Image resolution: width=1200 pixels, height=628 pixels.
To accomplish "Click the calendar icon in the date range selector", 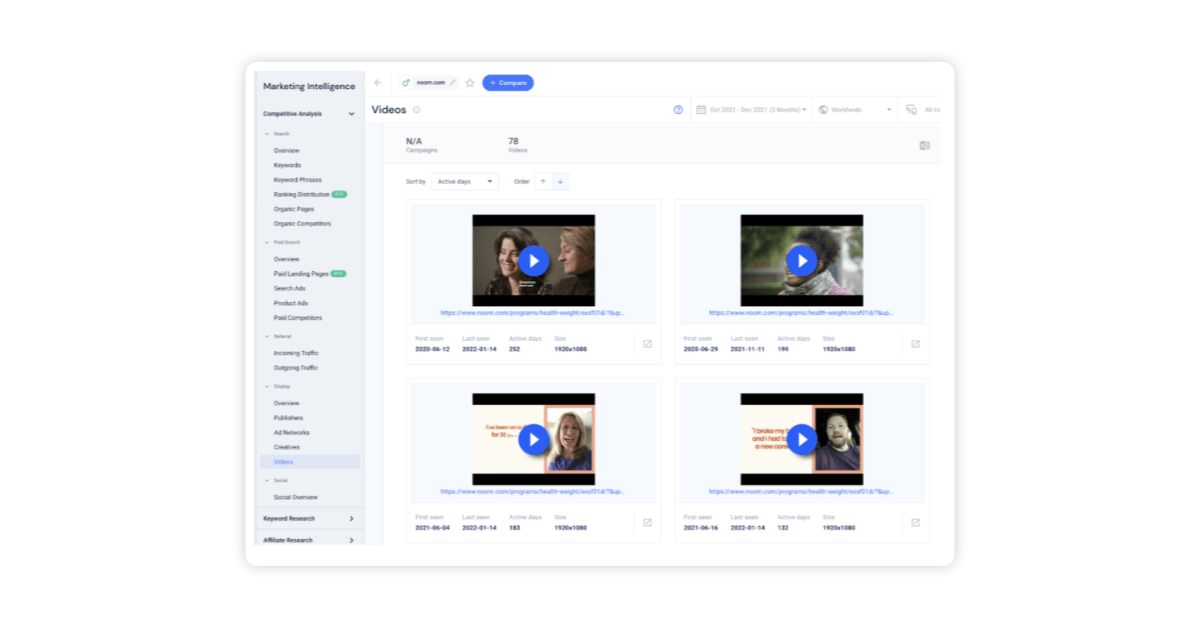I will tap(700, 110).
